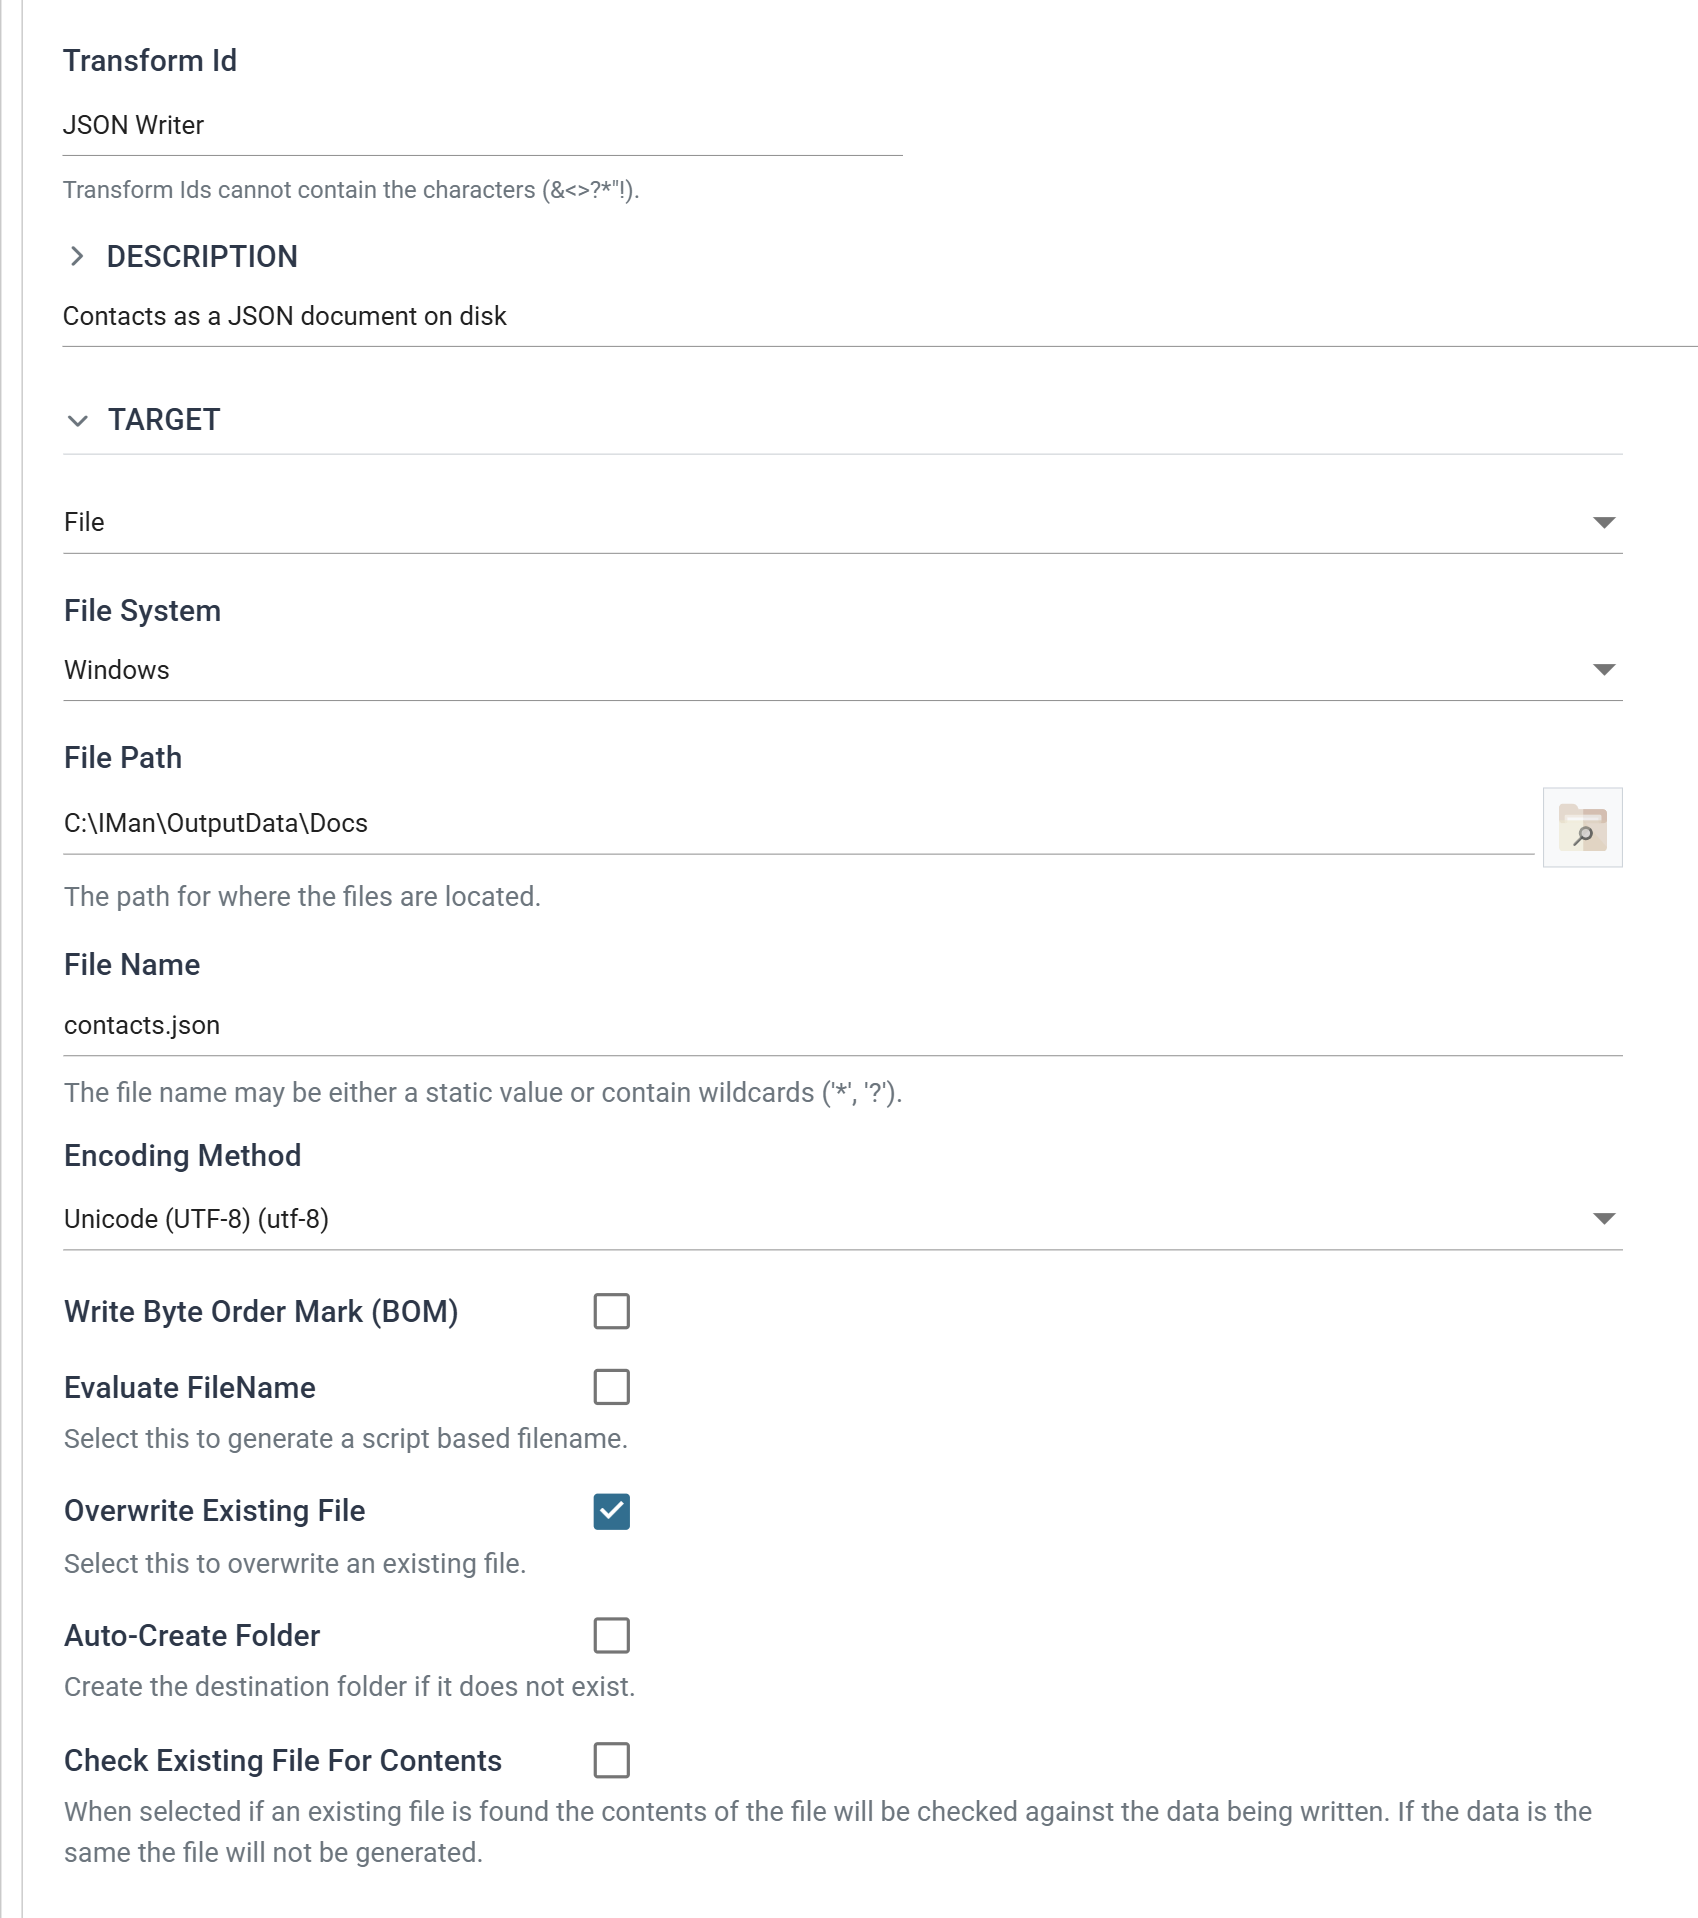
Task: Click the Unicode (UTF-8) encoding value
Action: click(x=196, y=1219)
